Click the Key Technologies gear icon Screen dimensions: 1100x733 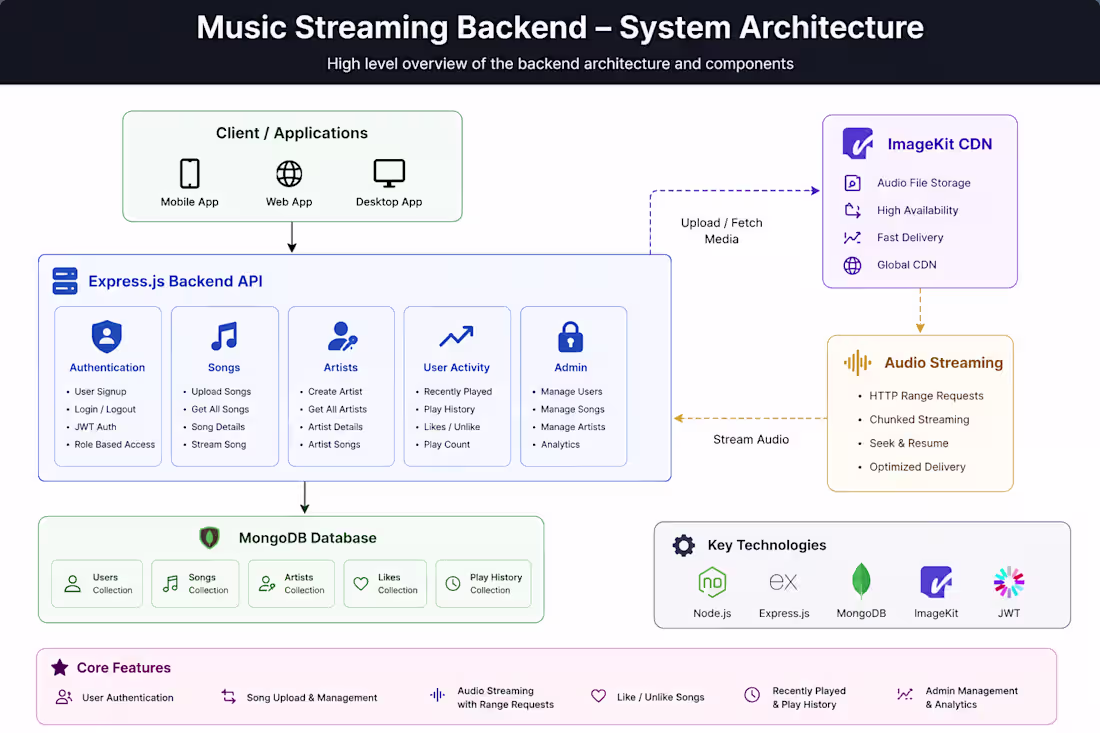(x=683, y=545)
